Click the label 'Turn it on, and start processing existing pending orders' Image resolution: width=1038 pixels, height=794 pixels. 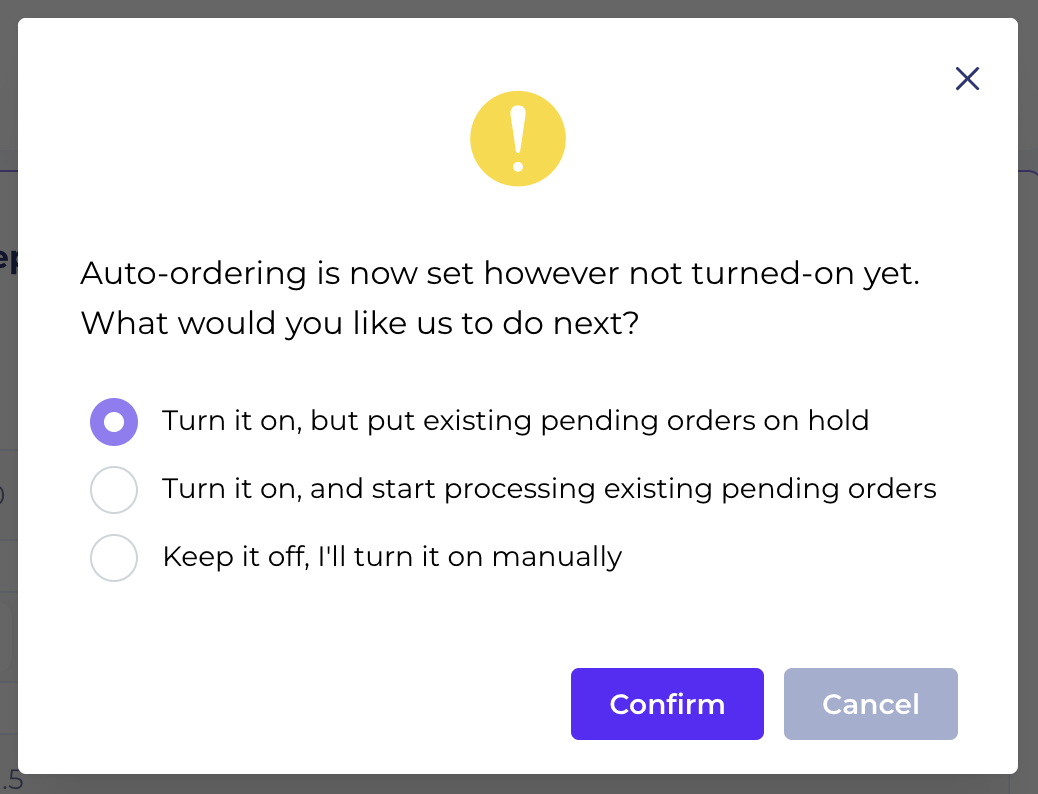[549, 489]
